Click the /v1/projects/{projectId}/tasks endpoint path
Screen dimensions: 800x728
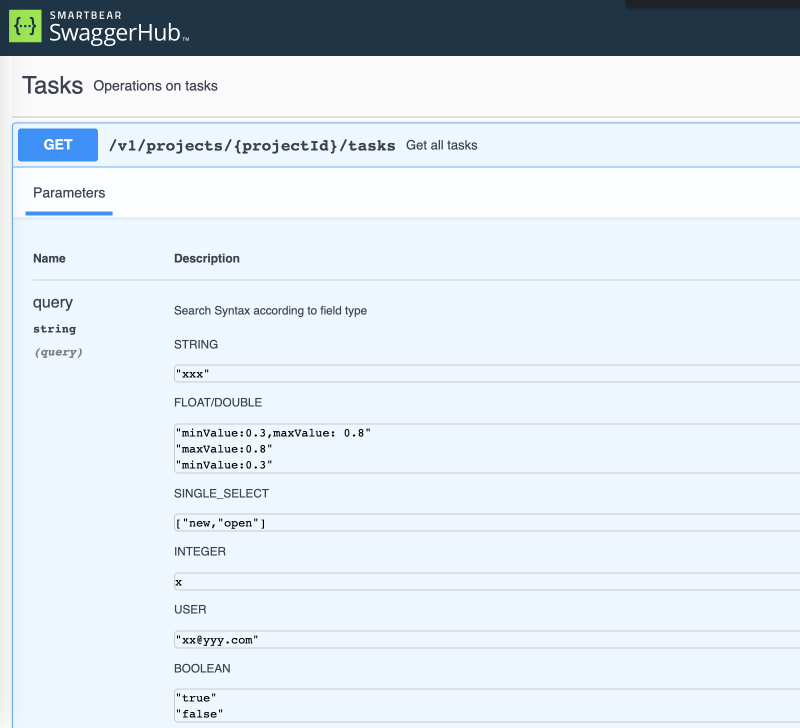click(251, 145)
